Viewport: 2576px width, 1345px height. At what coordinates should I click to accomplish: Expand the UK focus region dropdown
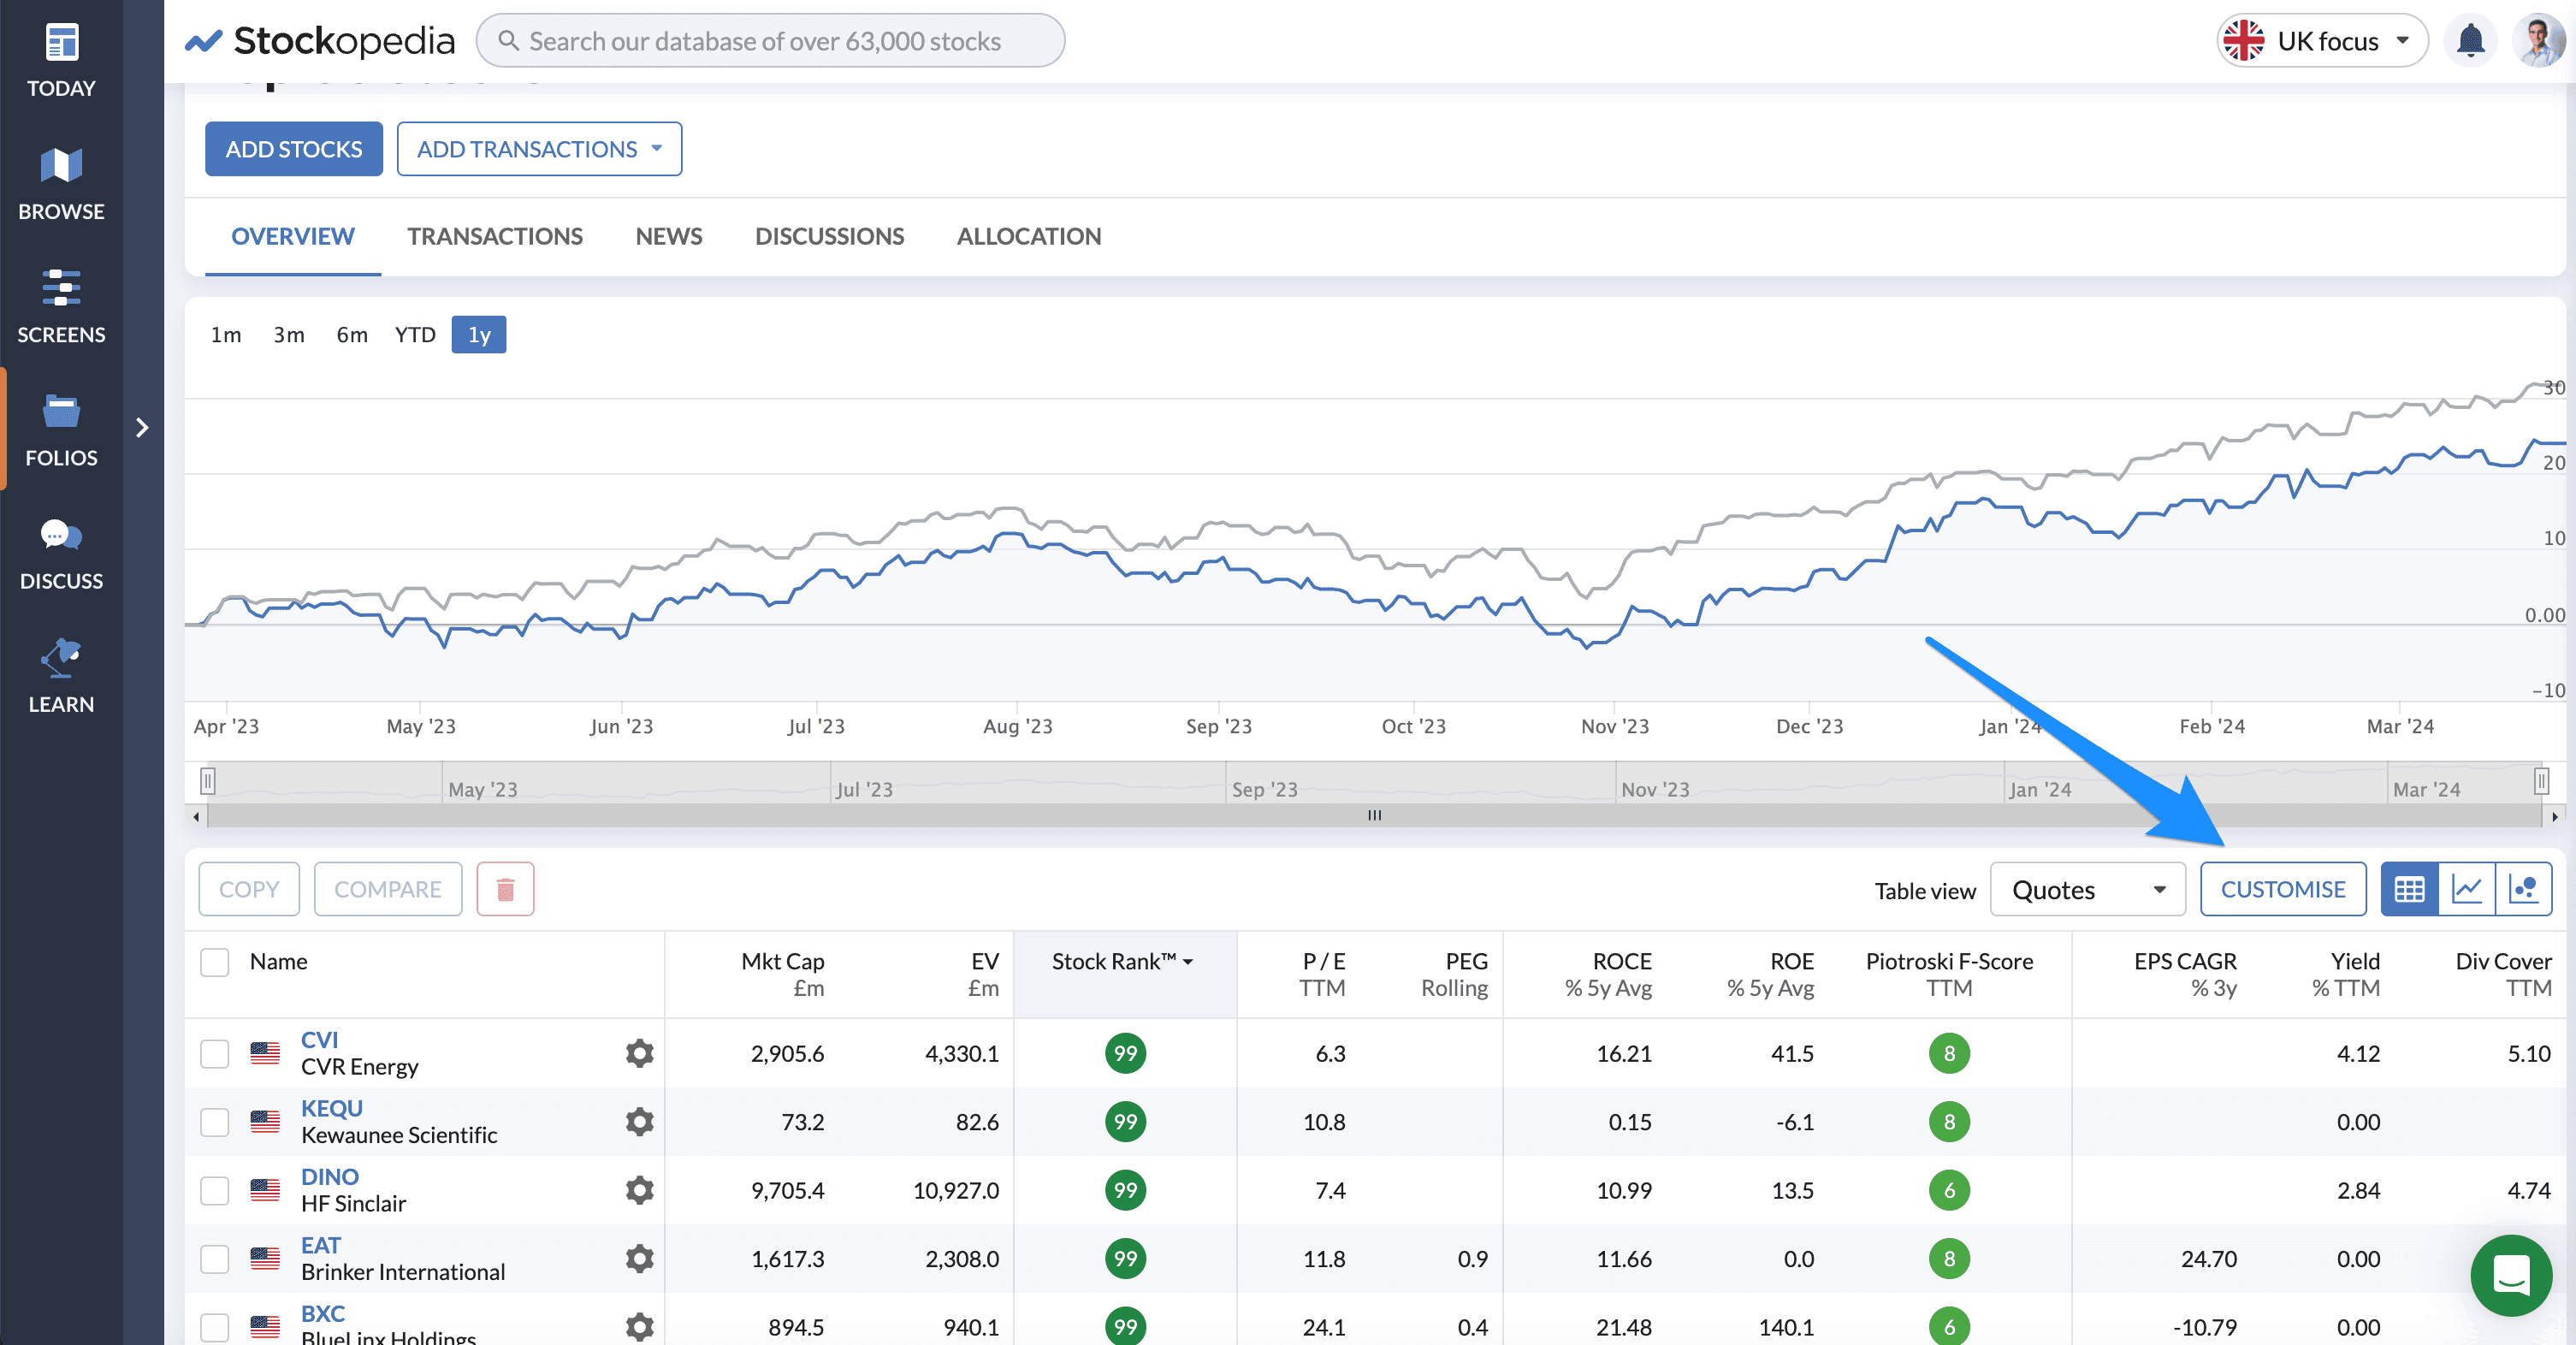coord(2322,42)
